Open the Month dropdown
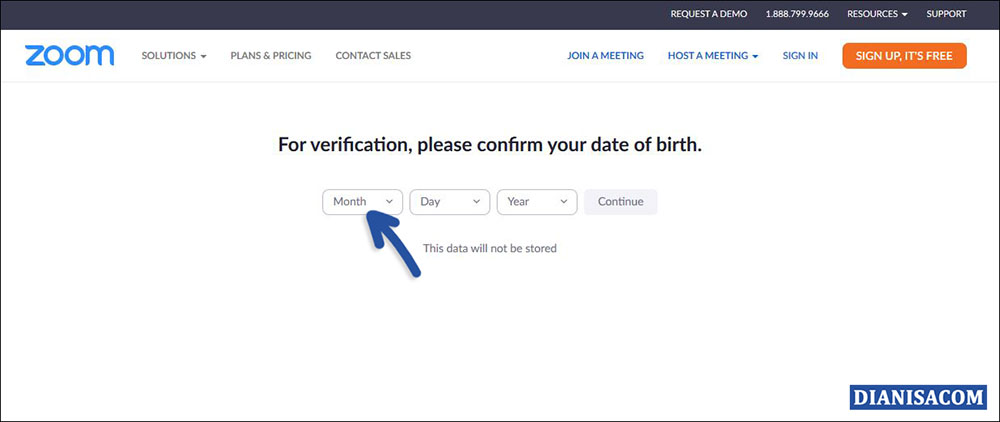The image size is (1000, 422). coord(362,202)
